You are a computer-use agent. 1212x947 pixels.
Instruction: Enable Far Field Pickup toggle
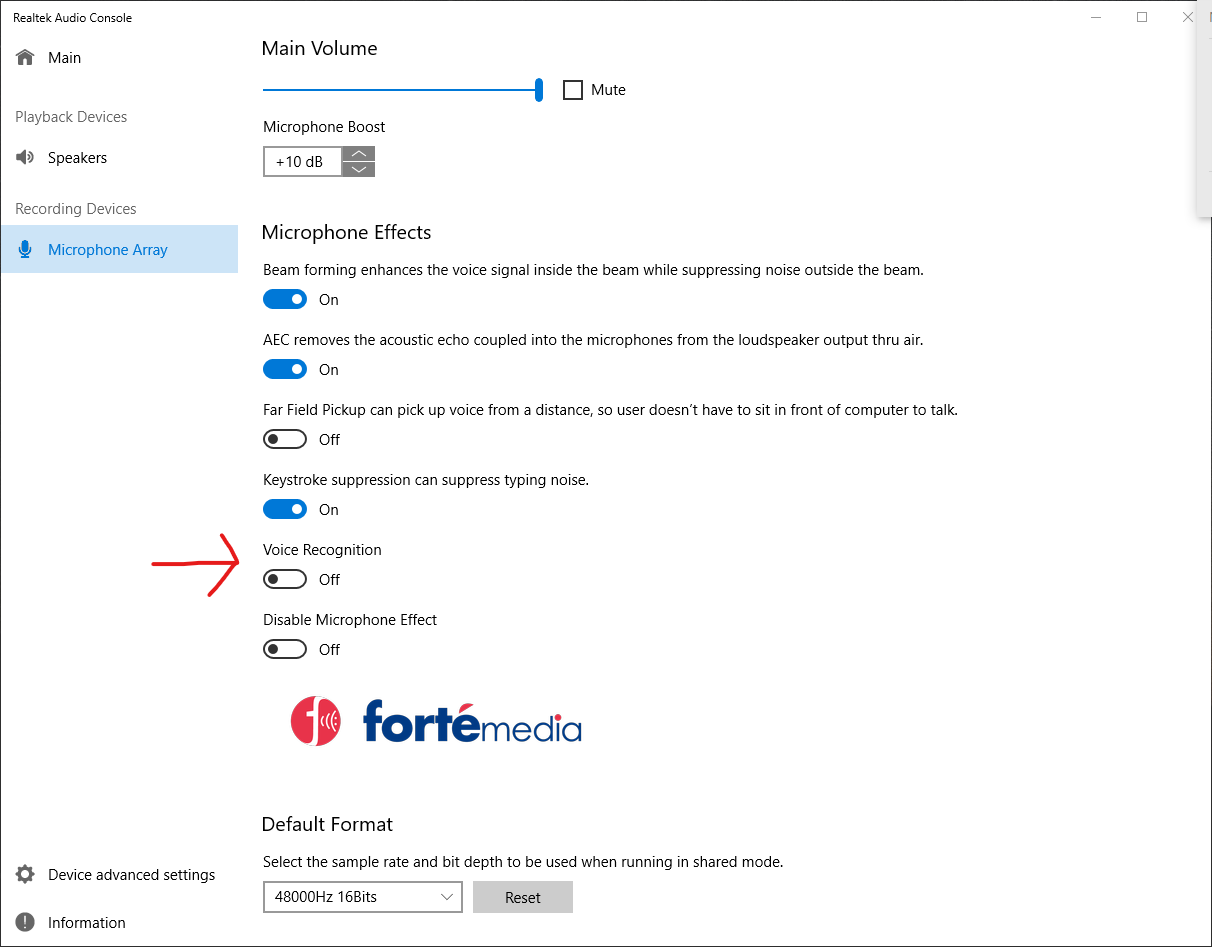285,439
